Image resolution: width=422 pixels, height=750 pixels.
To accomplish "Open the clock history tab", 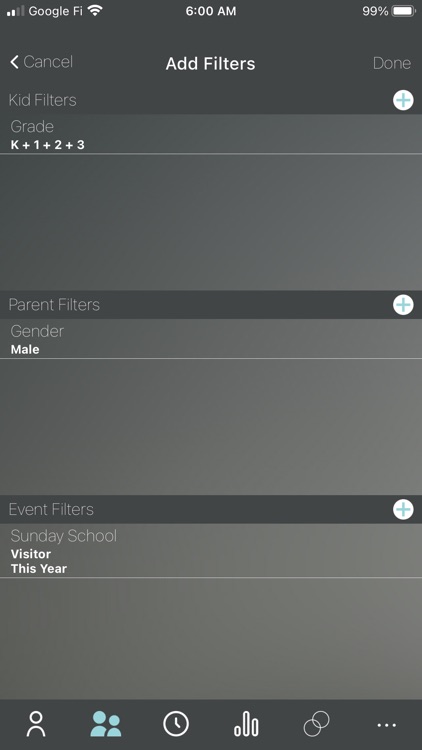I will pyautogui.click(x=176, y=724).
